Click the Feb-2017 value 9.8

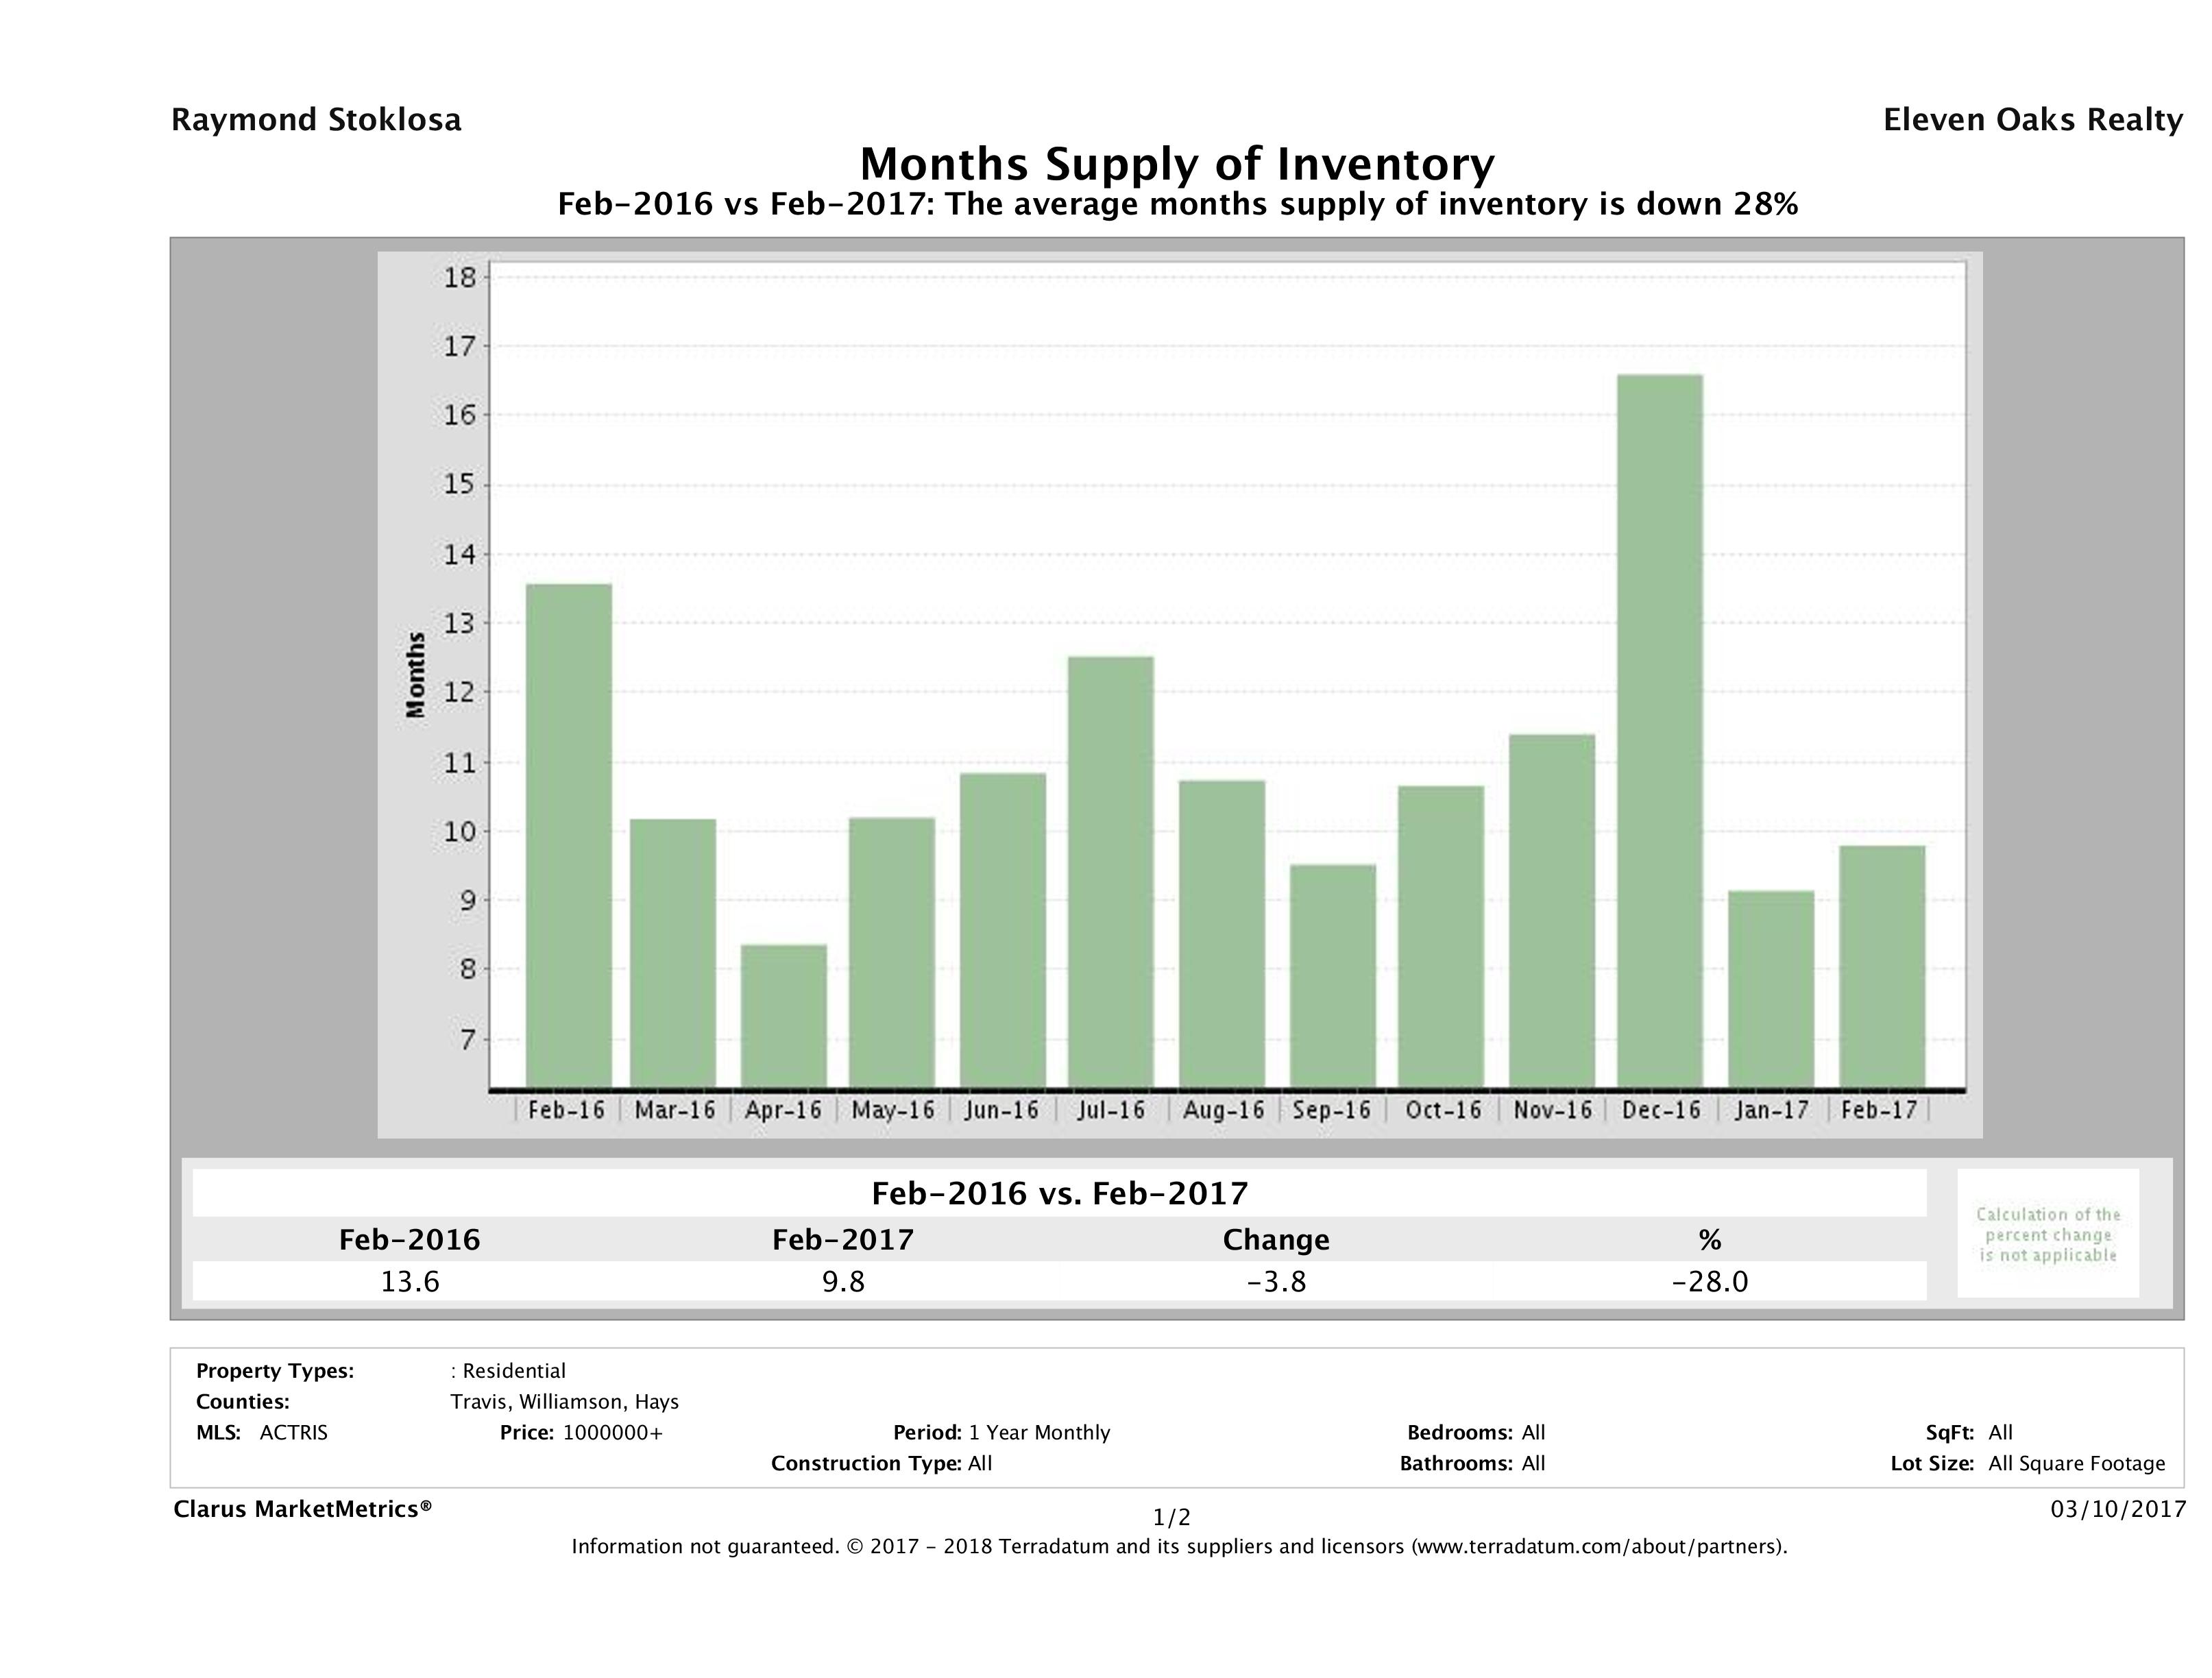click(843, 1282)
